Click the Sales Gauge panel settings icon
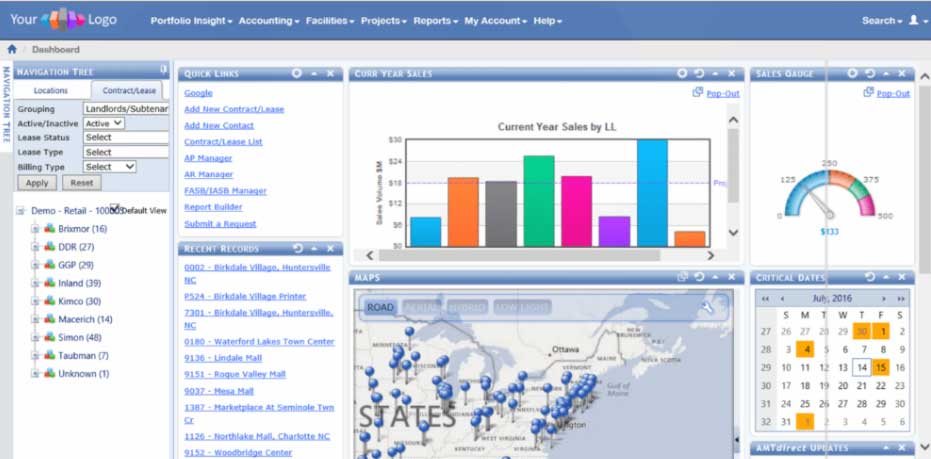This screenshot has height=459, width=931. pos(853,73)
